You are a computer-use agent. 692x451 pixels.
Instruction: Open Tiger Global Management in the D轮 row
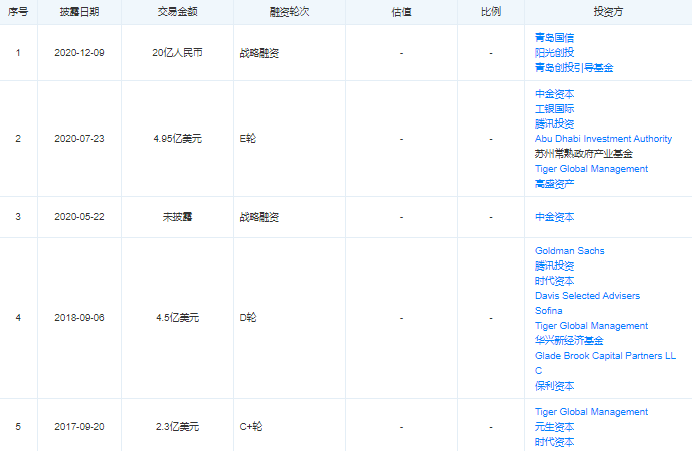591,326
